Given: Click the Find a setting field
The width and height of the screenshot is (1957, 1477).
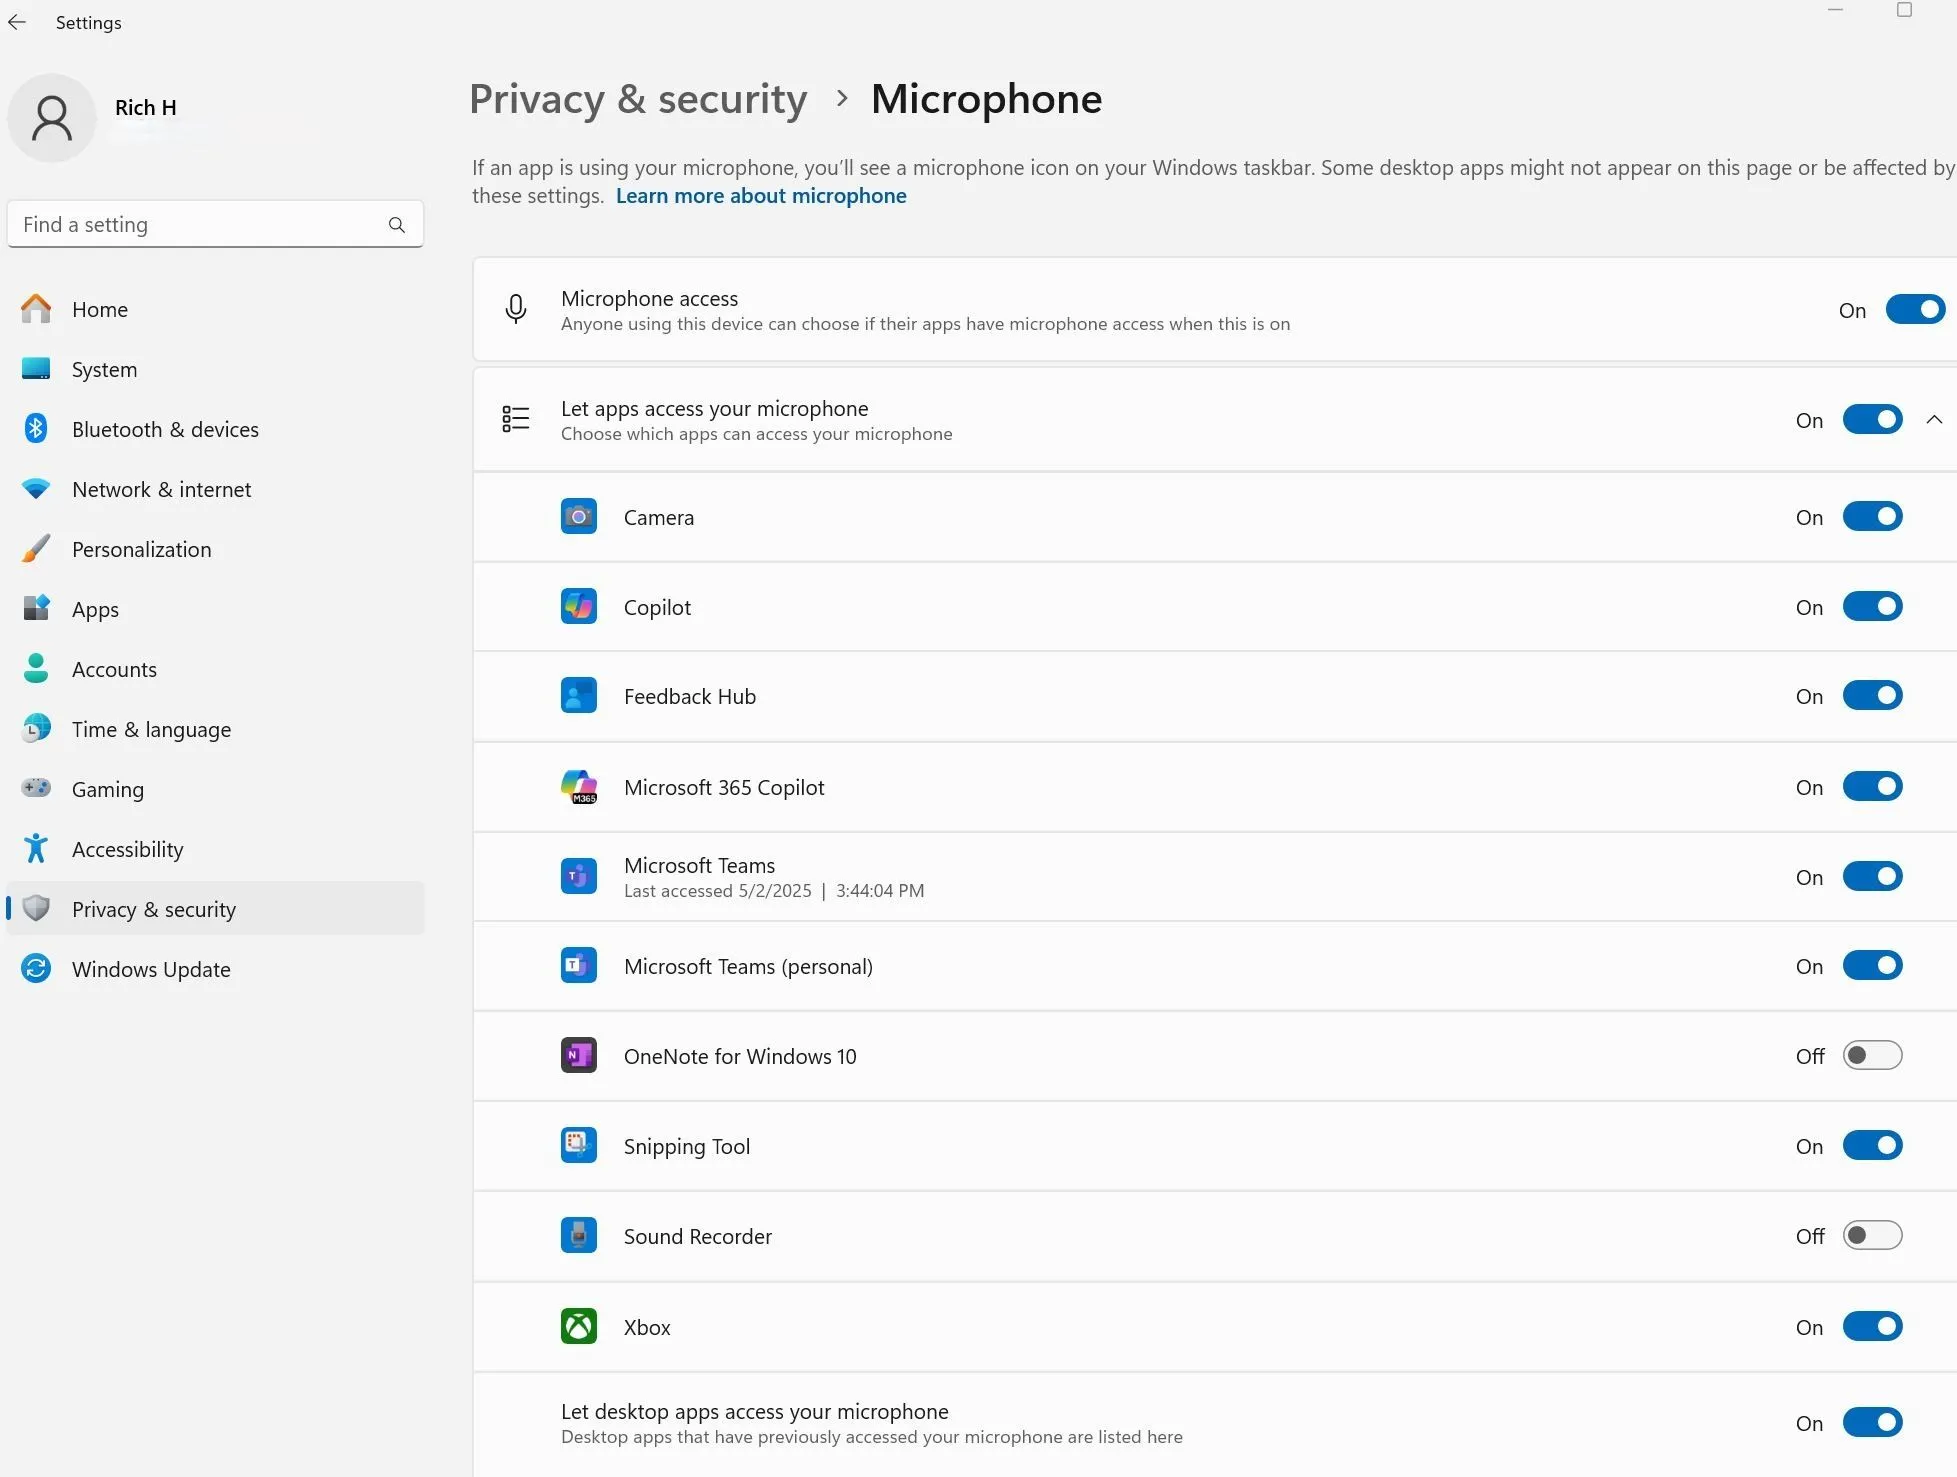Looking at the screenshot, I should tap(200, 224).
